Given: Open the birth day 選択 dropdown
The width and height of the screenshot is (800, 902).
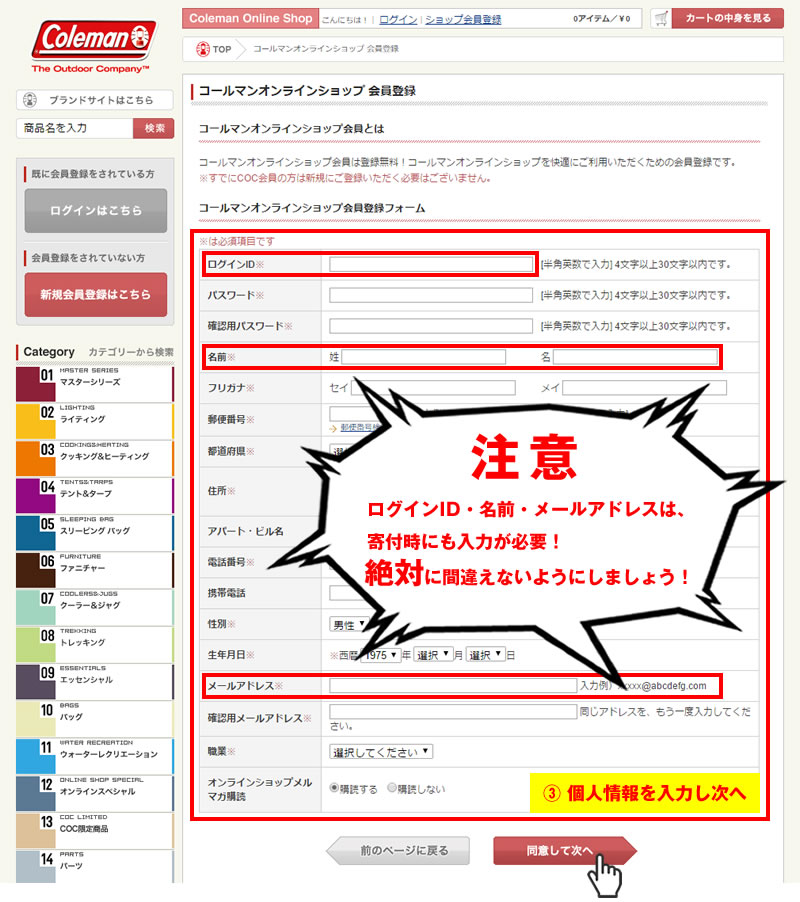Looking at the screenshot, I should (x=485, y=655).
